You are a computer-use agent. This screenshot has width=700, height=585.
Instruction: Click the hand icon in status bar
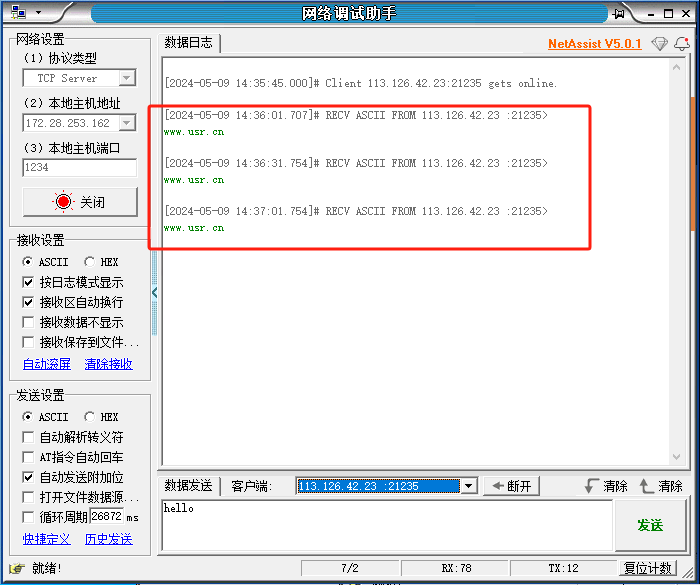17,568
